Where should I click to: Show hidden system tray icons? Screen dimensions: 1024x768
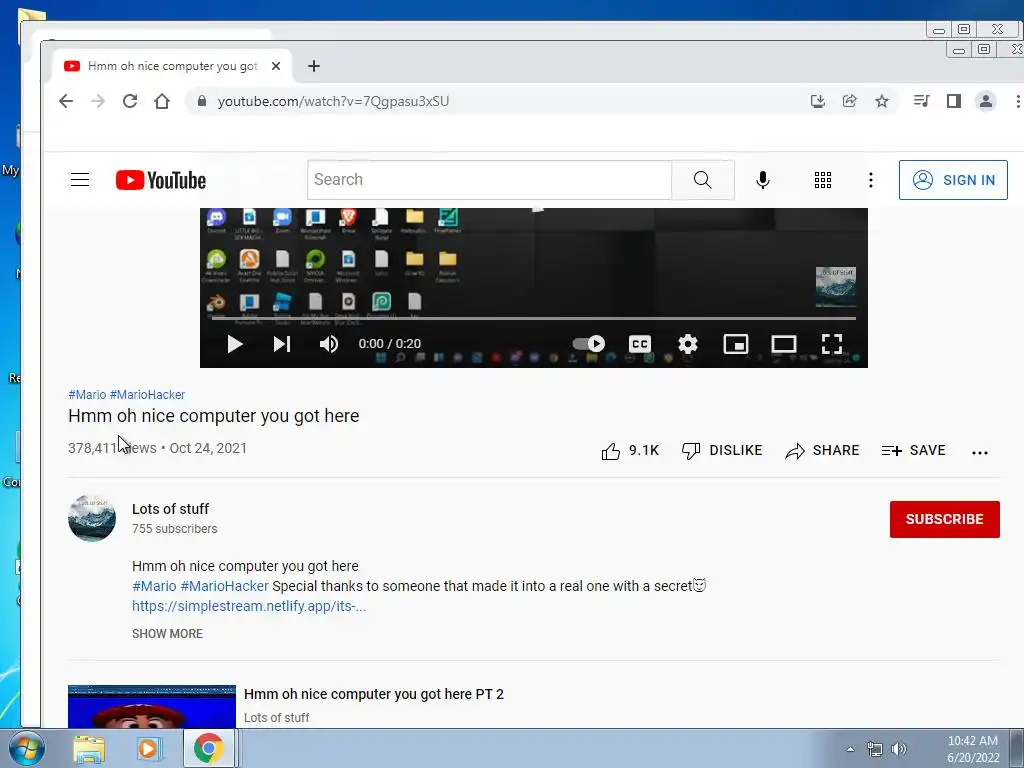click(x=850, y=749)
